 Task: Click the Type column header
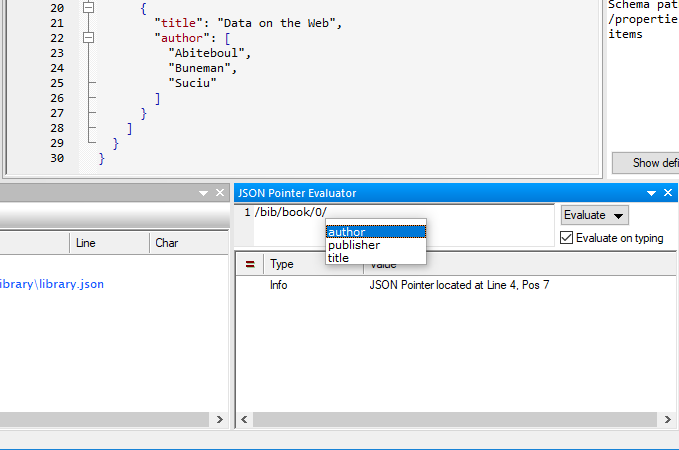(313, 264)
